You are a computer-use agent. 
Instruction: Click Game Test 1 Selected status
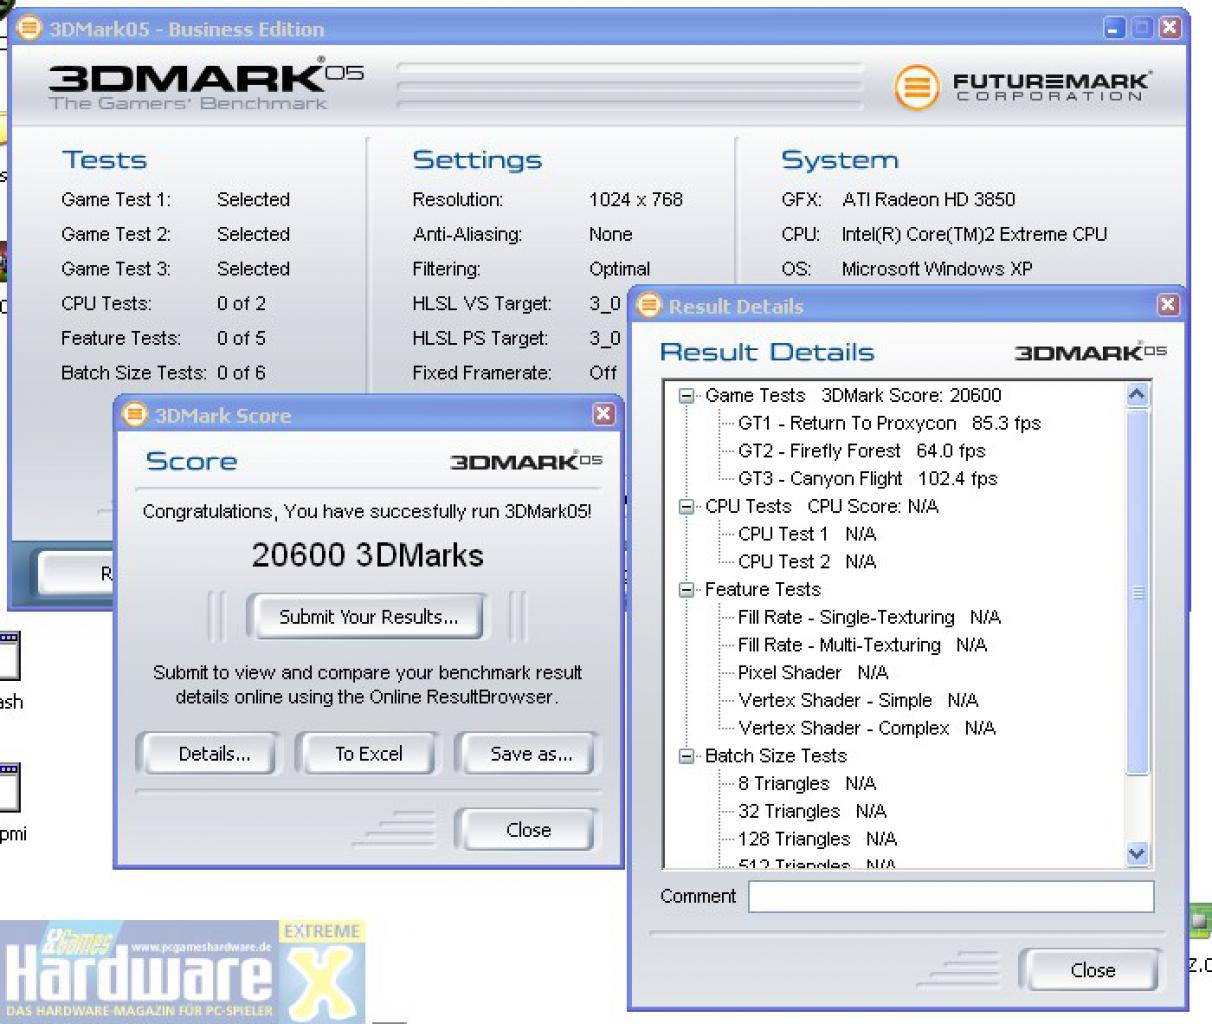pyautogui.click(x=253, y=199)
